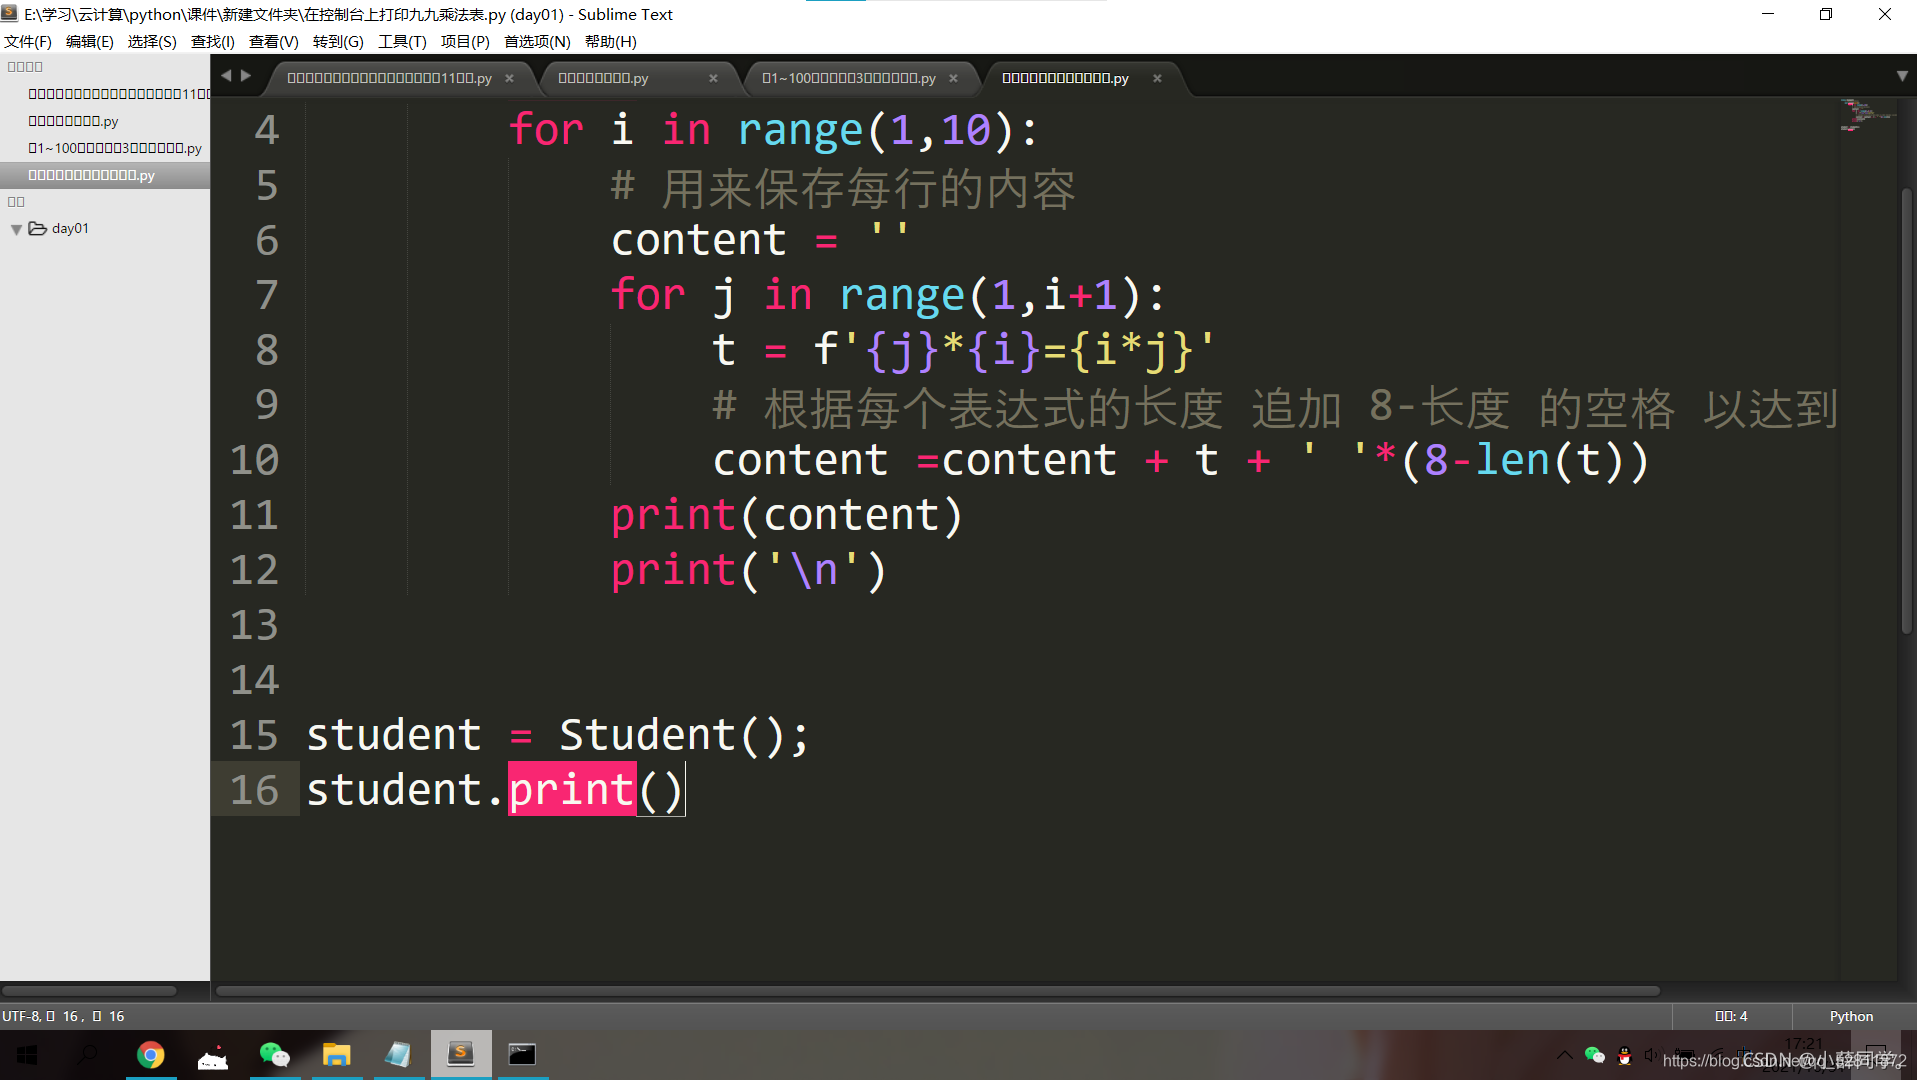Click the QQ penguin tray icon
The image size is (1917, 1080).
tap(1625, 1055)
